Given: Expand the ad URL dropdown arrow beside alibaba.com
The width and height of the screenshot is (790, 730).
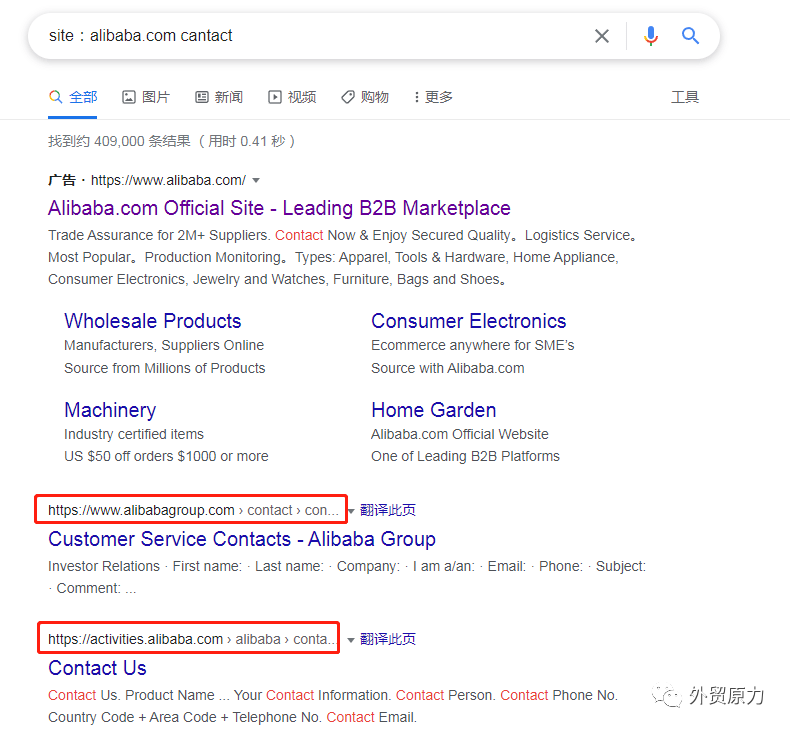Looking at the screenshot, I should tap(256, 180).
